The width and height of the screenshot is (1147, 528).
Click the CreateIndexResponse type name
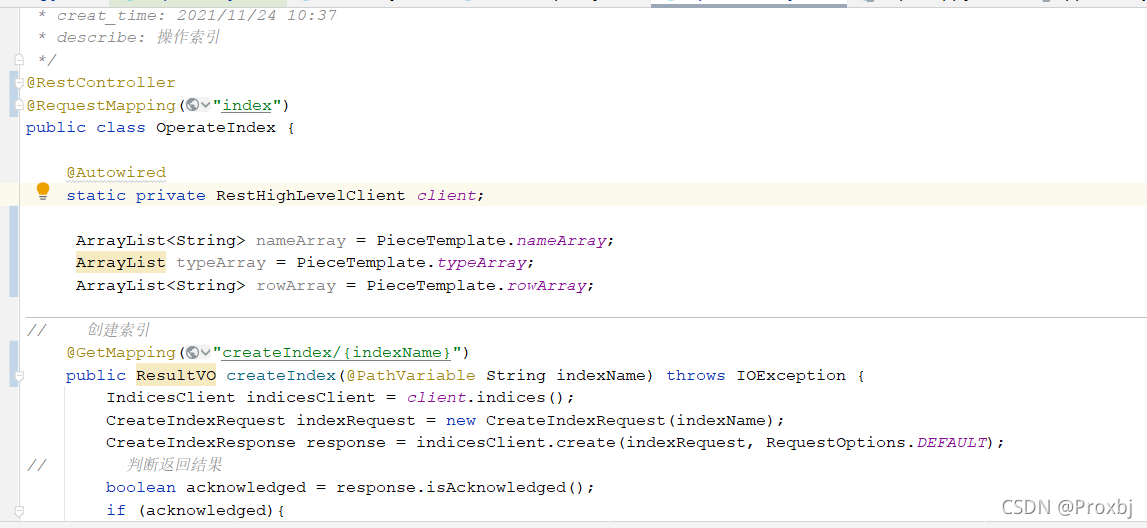(200, 442)
